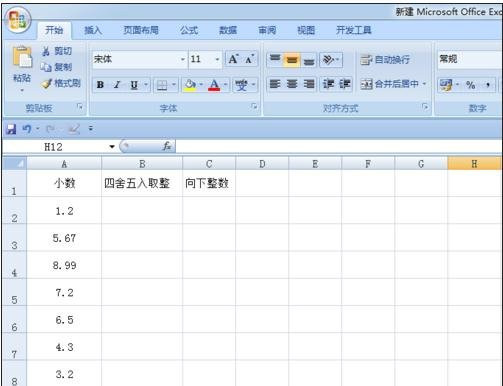Click the 自动换行 wrap text button
The width and height of the screenshot is (503, 386).
385,60
